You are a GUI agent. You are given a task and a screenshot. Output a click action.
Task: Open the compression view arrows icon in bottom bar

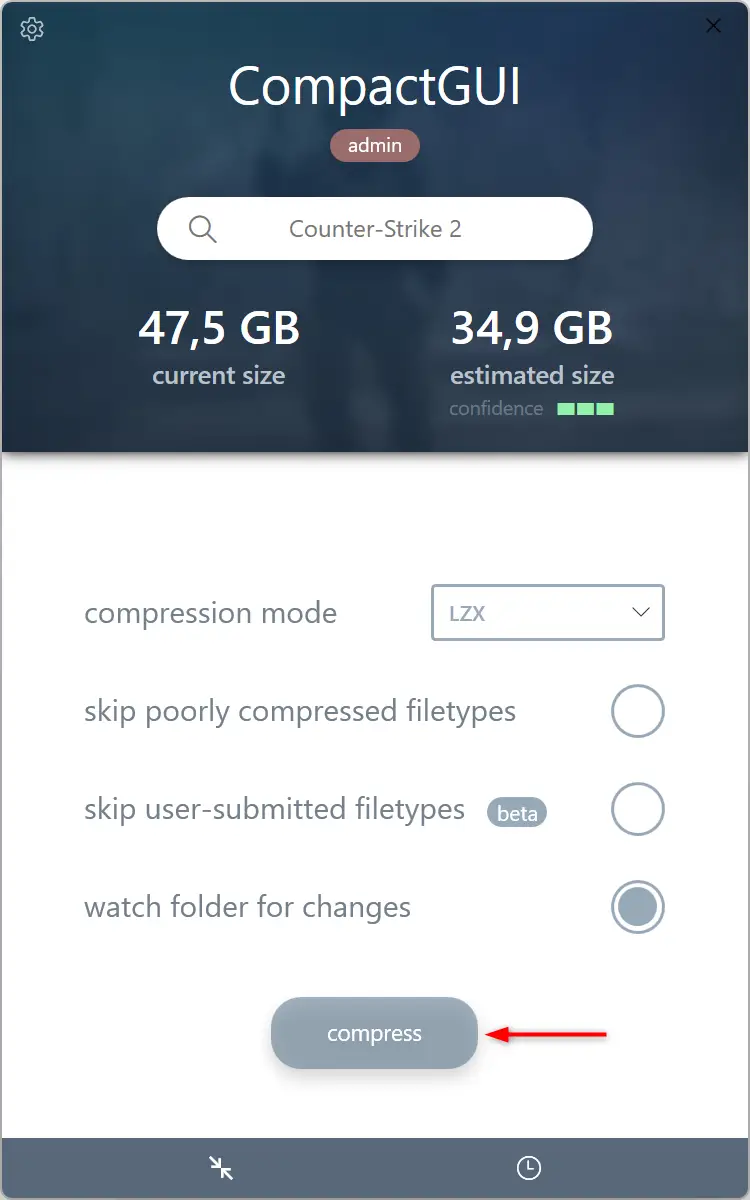pyautogui.click(x=221, y=1167)
